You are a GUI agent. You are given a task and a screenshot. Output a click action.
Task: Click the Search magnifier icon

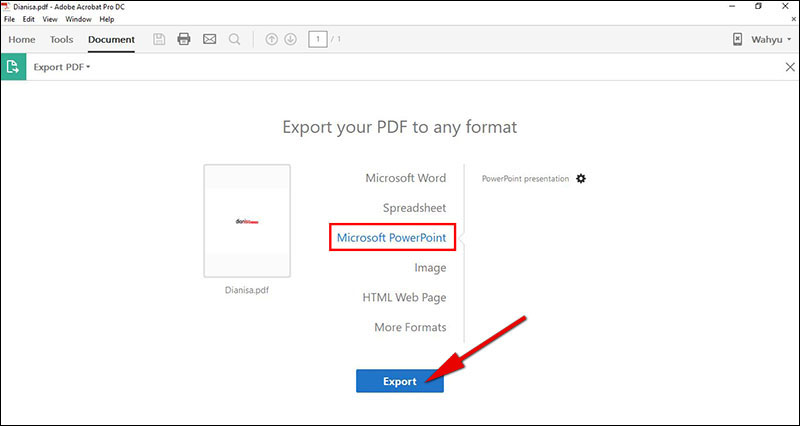[234, 39]
